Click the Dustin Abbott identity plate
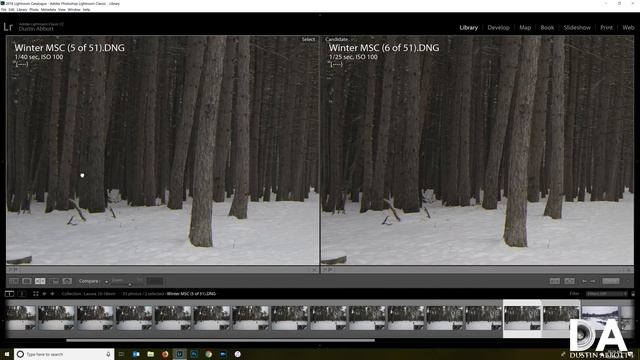This screenshot has height=360, width=640. coord(41,27)
